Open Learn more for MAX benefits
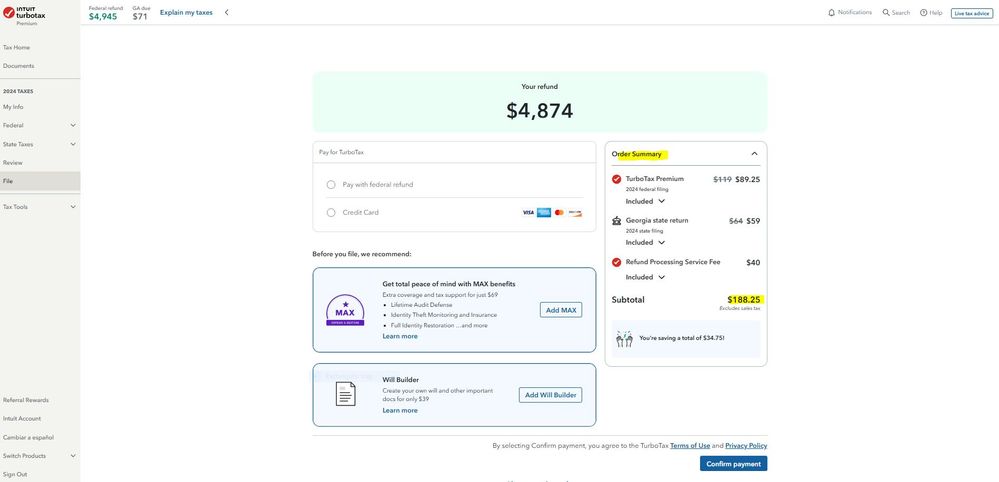Screen dimensions: 999x482 (x=400, y=336)
